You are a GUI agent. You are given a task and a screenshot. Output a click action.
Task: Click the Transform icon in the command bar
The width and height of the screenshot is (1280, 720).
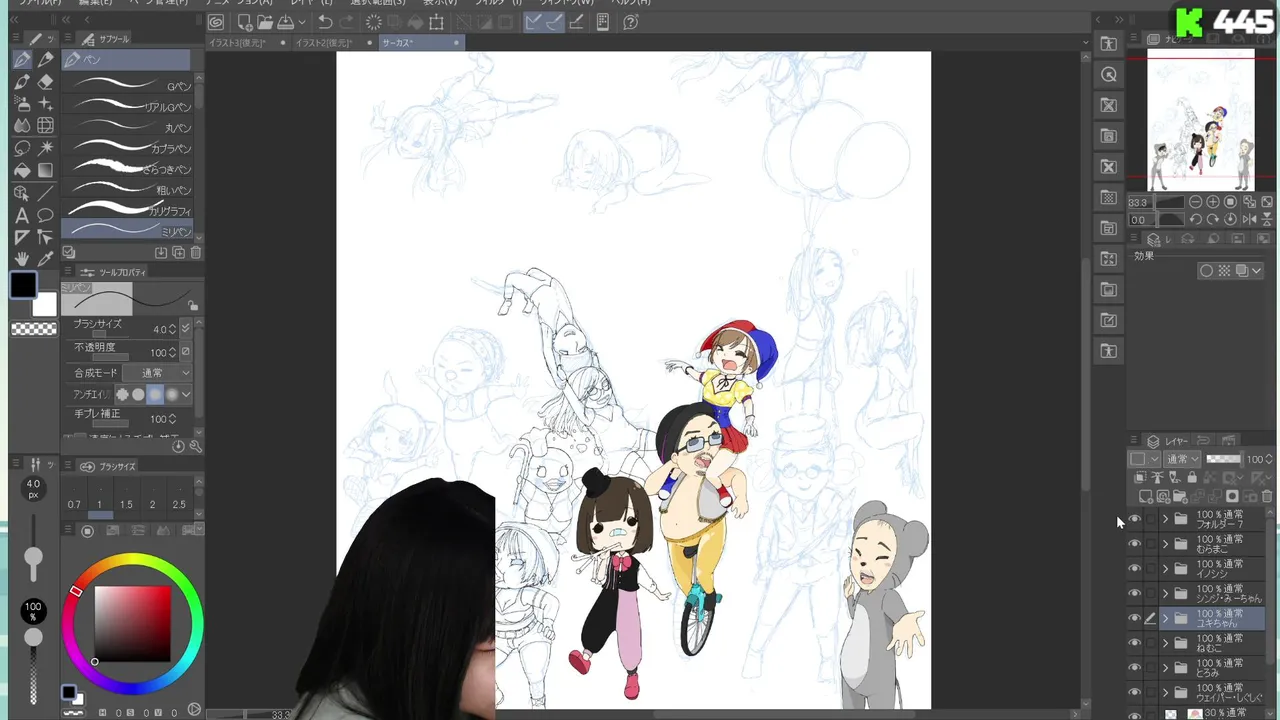coord(436,22)
